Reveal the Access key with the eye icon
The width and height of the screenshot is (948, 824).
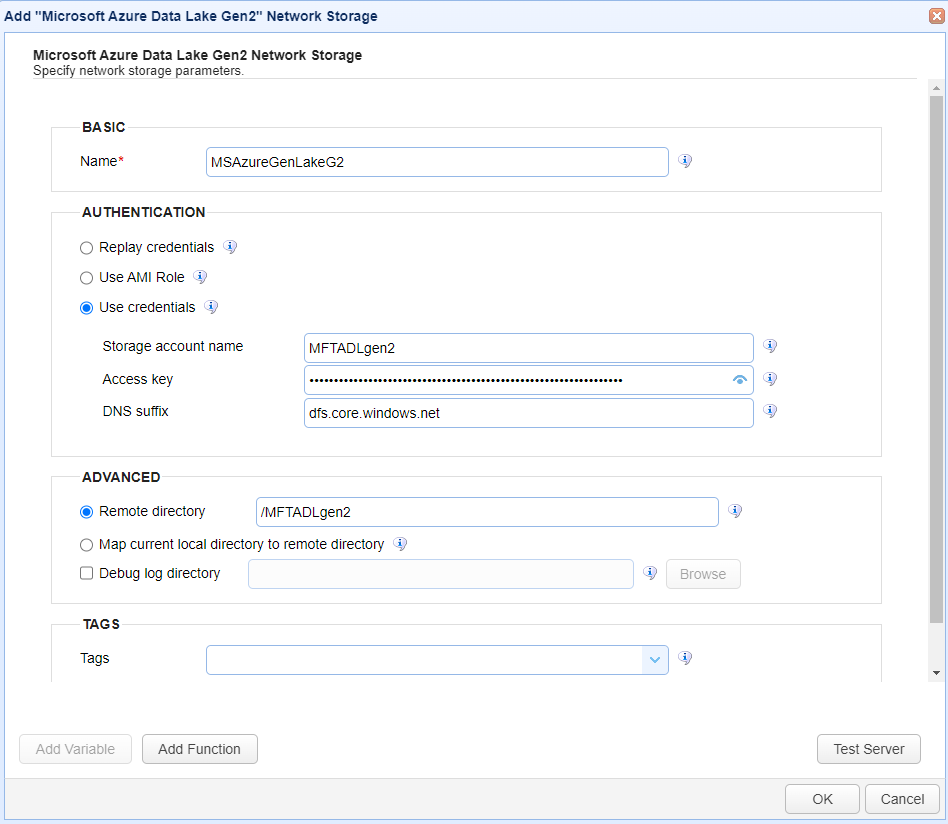[739, 380]
